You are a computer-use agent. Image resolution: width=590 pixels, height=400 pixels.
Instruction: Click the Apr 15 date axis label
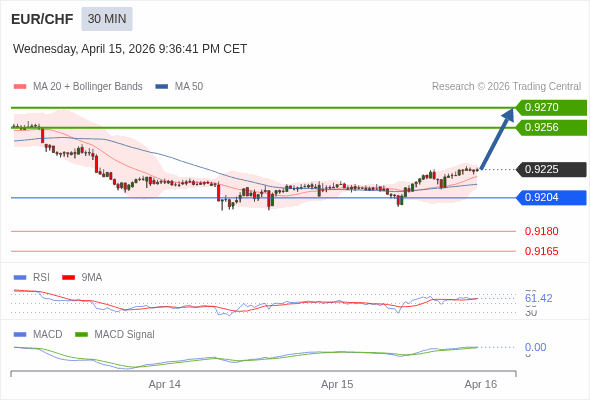pos(337,384)
